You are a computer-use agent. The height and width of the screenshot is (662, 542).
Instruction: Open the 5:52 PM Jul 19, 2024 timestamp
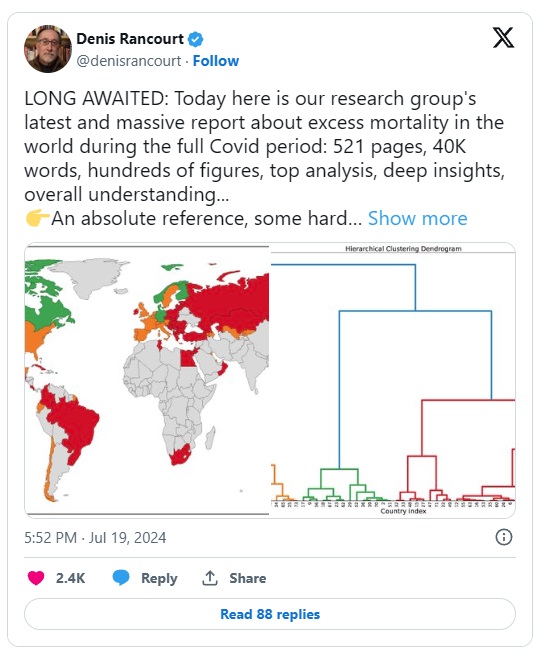coord(95,537)
